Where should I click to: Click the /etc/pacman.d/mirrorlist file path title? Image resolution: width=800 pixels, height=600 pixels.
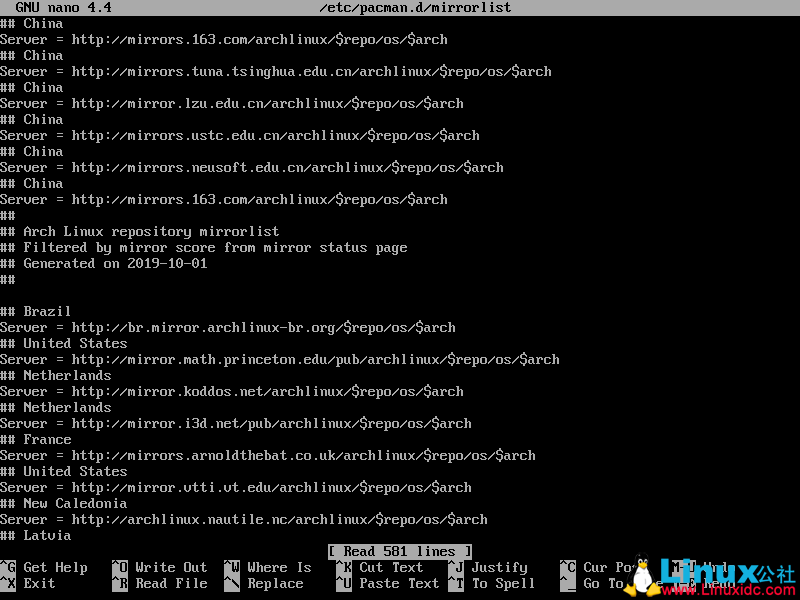click(415, 7)
